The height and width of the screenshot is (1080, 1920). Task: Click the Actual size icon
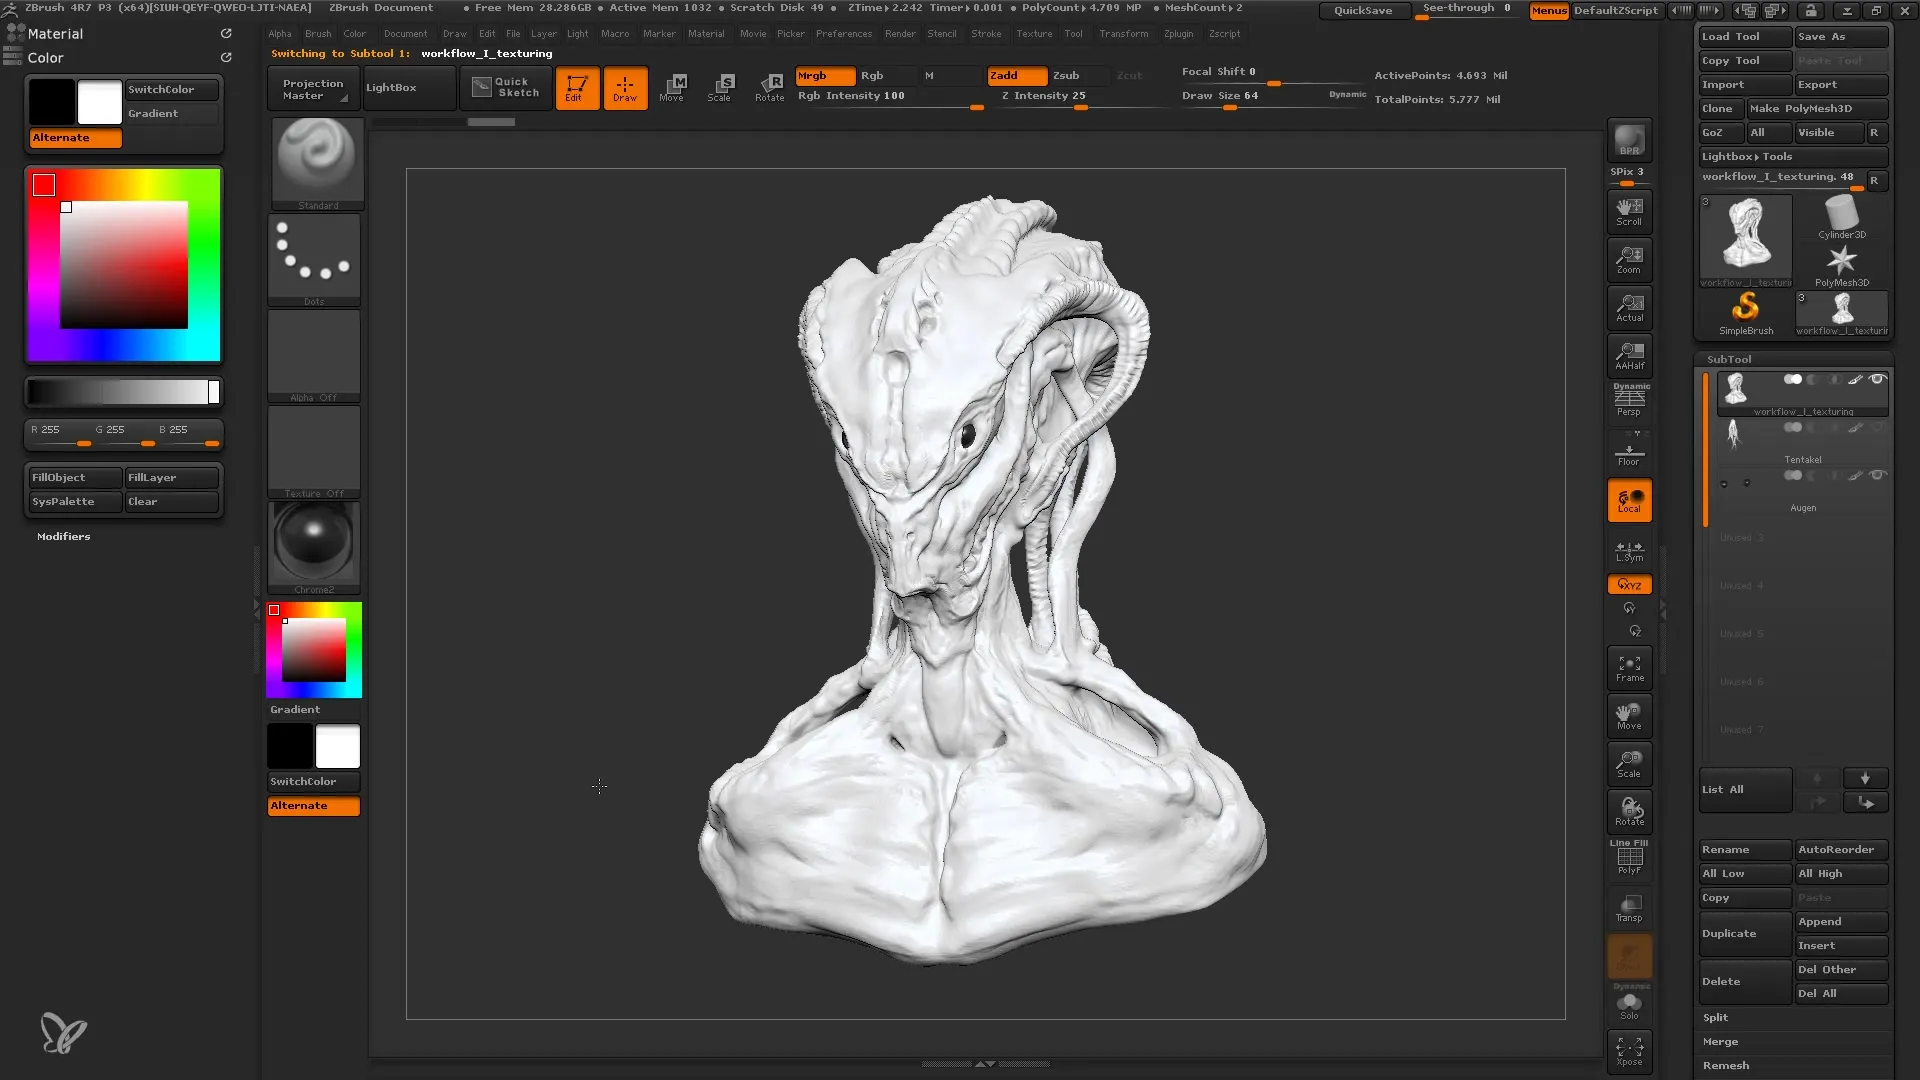click(1629, 307)
